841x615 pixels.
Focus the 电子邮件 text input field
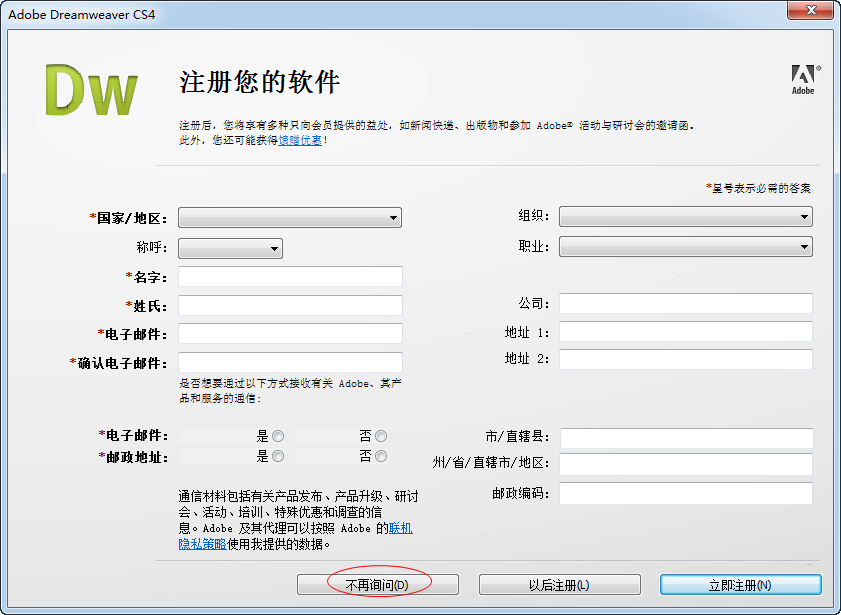tap(290, 334)
